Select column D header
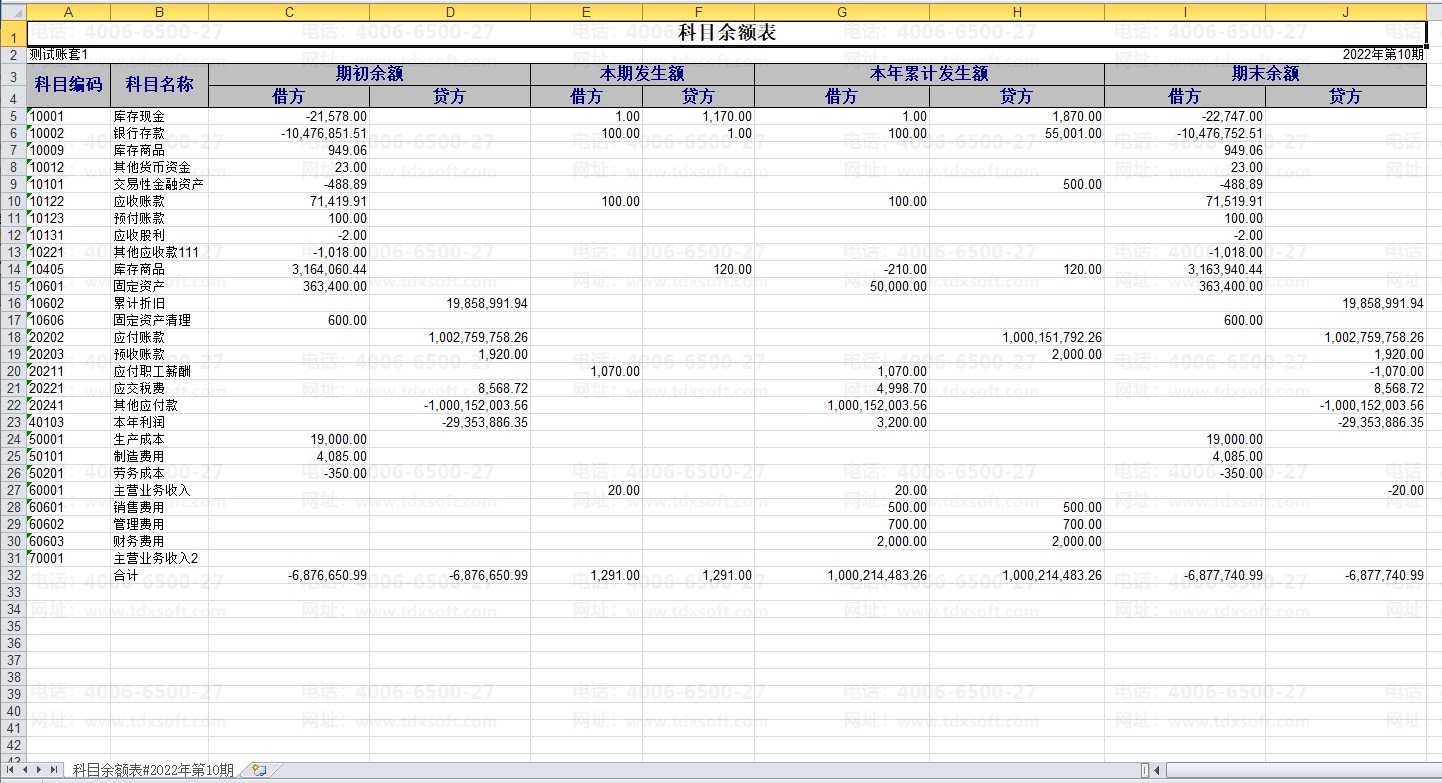 pyautogui.click(x=450, y=12)
